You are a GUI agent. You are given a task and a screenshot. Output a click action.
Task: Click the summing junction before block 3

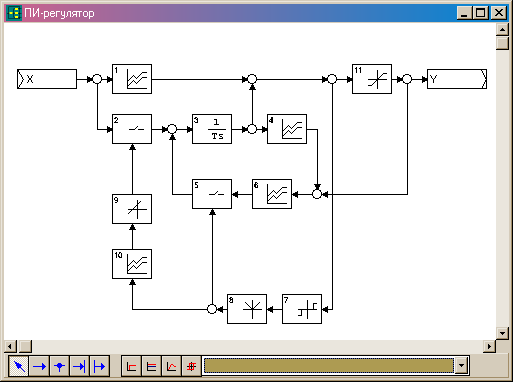pyautogui.click(x=172, y=129)
